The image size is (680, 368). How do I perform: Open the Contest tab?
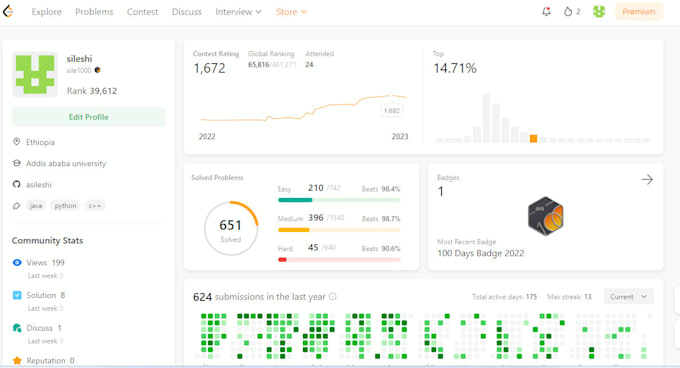(x=142, y=12)
